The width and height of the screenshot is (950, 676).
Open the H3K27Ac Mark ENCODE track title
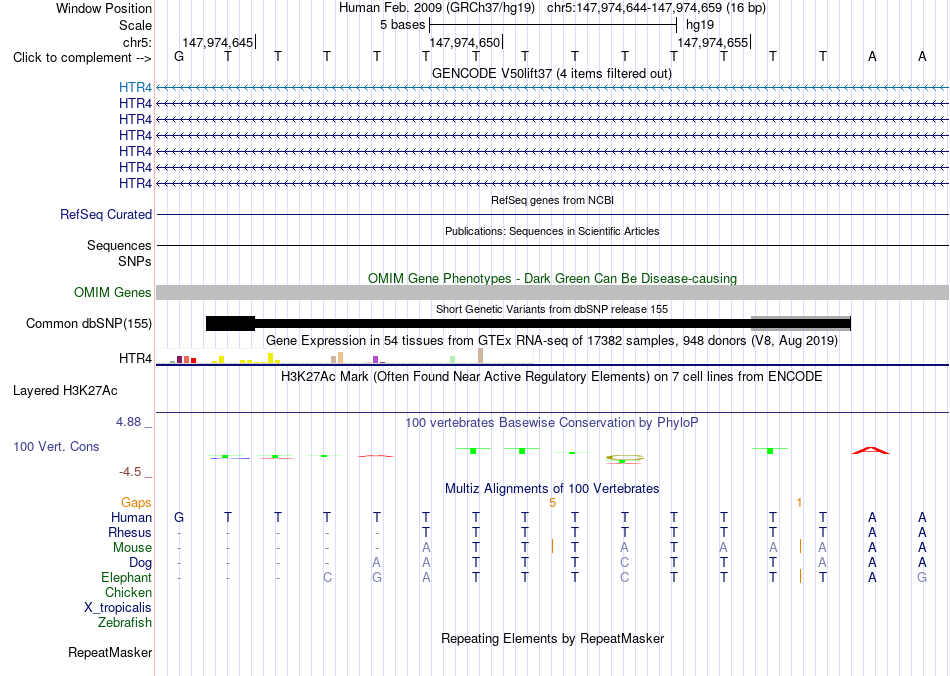(x=552, y=377)
